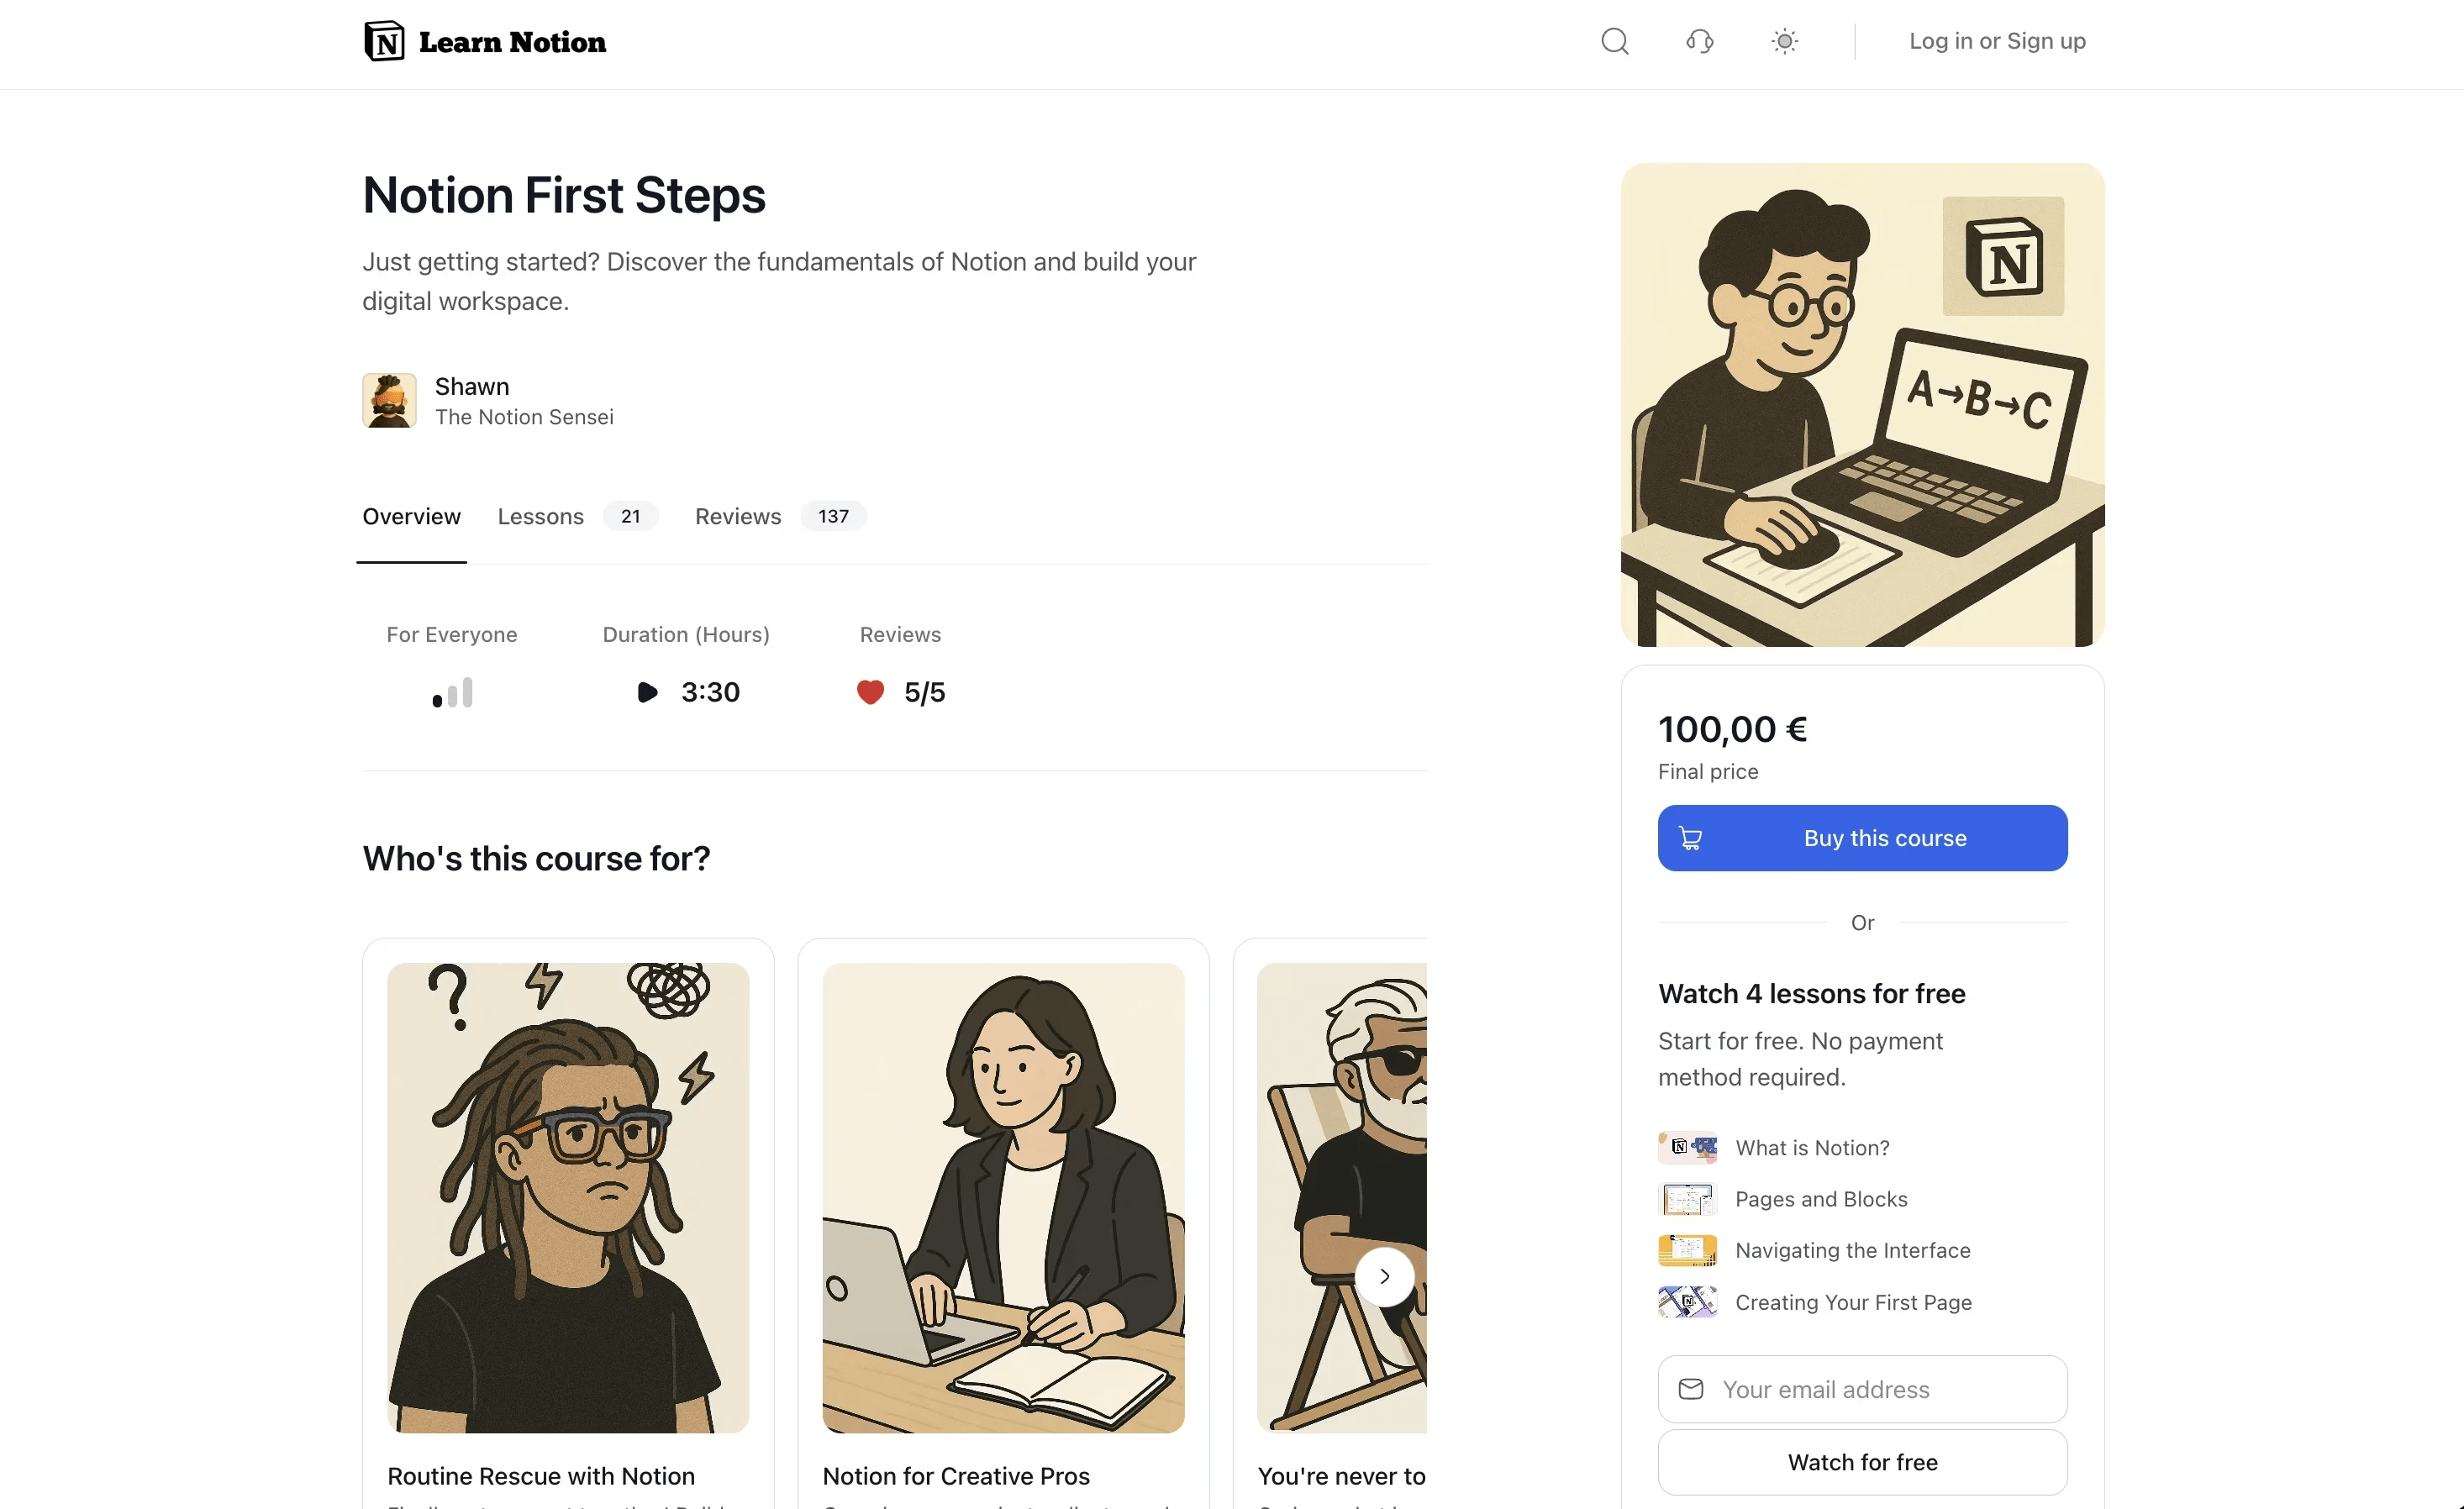Open What is Notion? lesson thumbnail
Image resolution: width=2464 pixels, height=1509 pixels.
click(1687, 1148)
